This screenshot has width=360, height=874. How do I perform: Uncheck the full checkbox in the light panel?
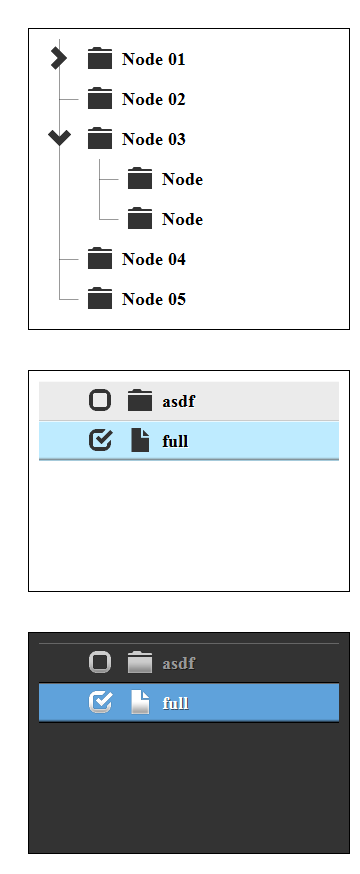pos(100,440)
